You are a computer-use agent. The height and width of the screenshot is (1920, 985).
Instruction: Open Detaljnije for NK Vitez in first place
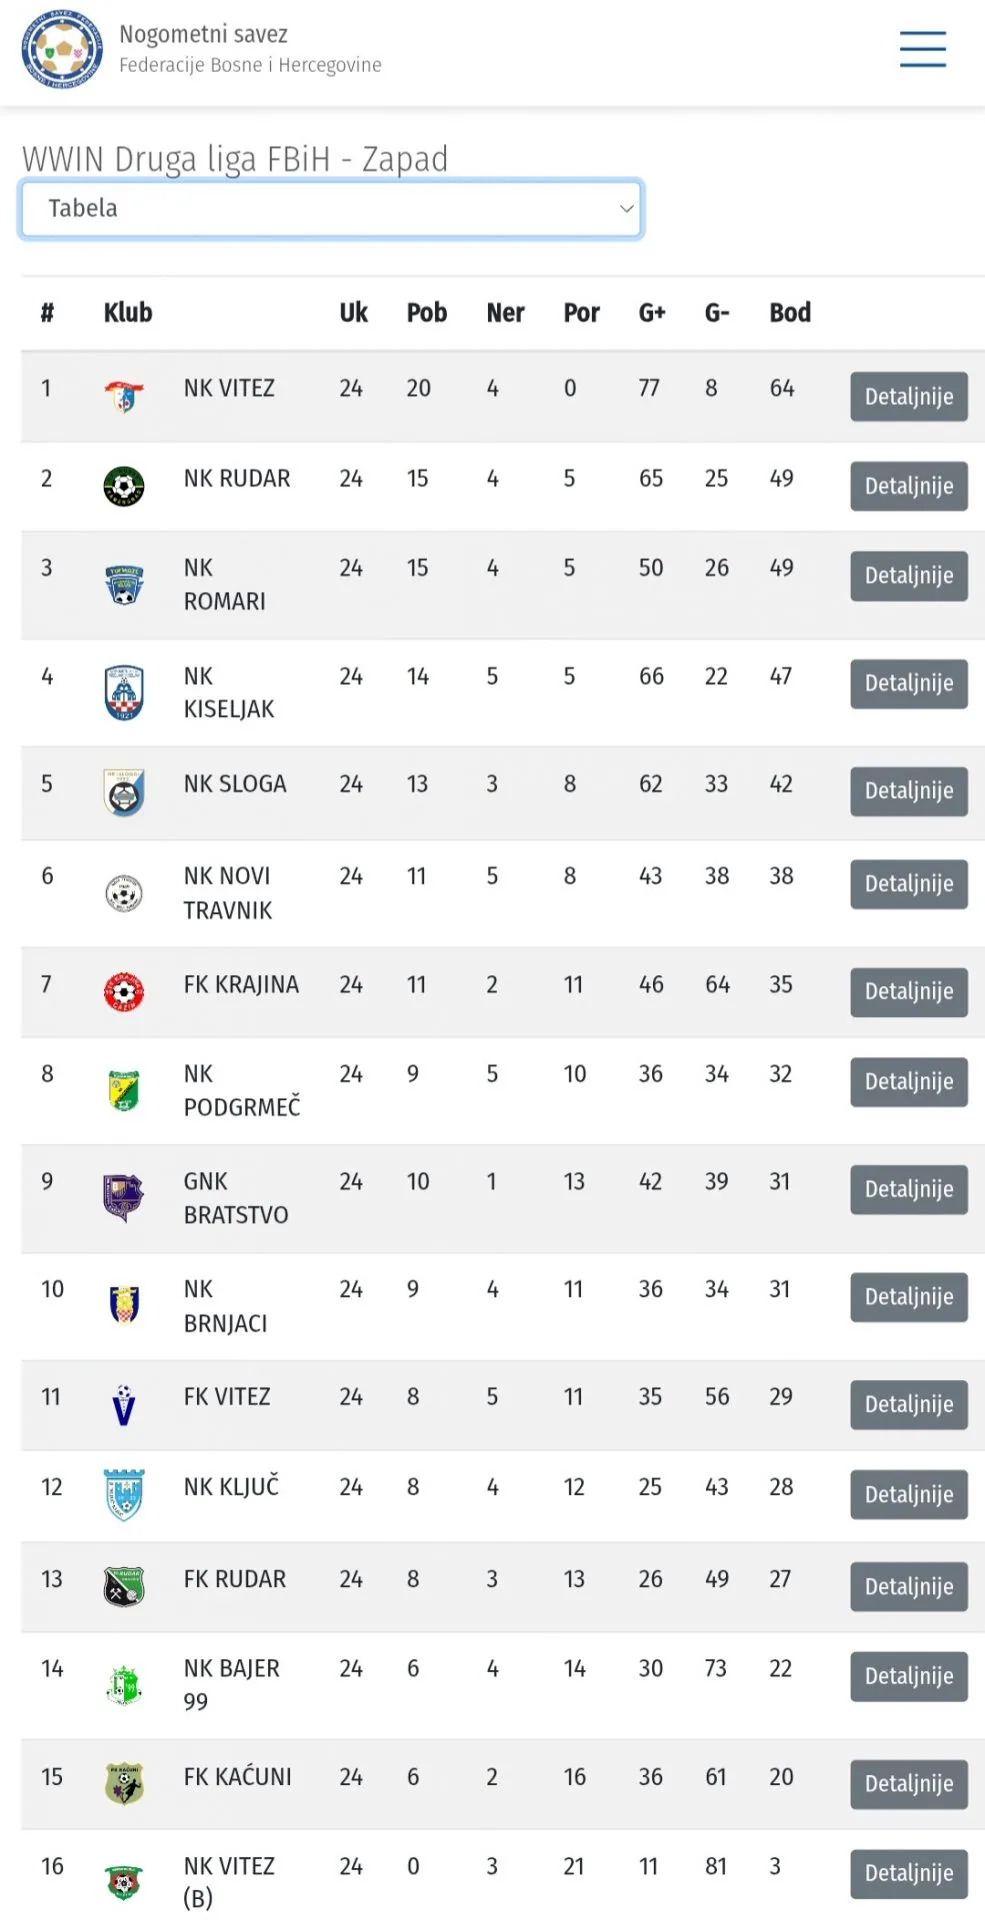[x=908, y=397]
